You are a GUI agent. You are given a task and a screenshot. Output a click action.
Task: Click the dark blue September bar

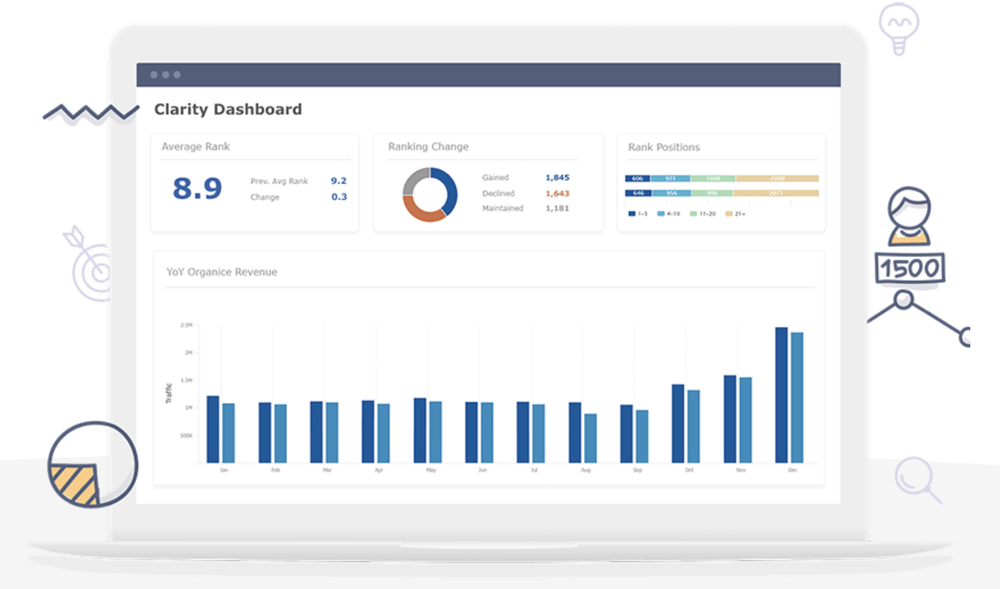[626, 434]
